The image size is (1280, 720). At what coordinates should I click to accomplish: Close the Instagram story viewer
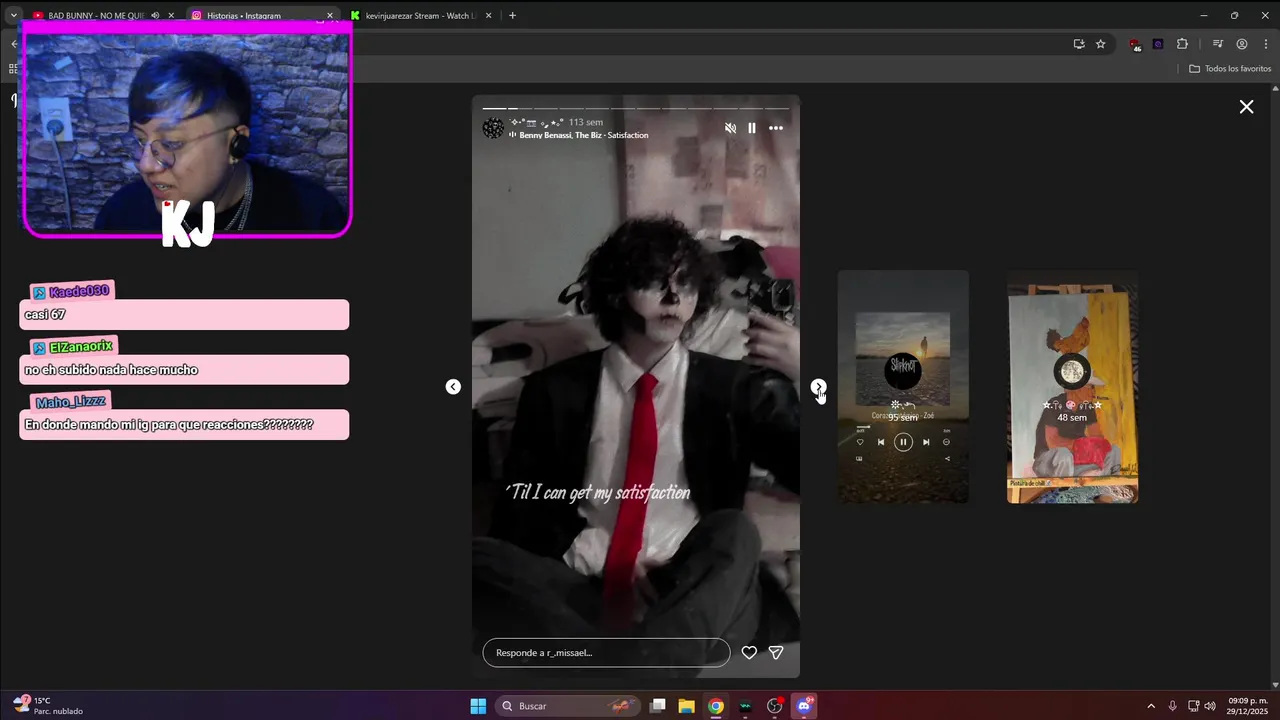click(x=1246, y=106)
